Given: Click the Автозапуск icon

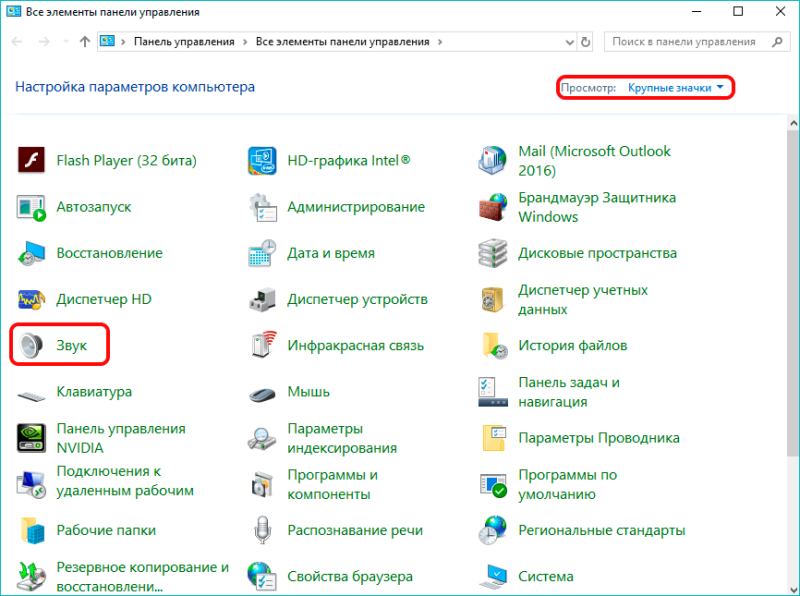Looking at the screenshot, I should (31, 207).
